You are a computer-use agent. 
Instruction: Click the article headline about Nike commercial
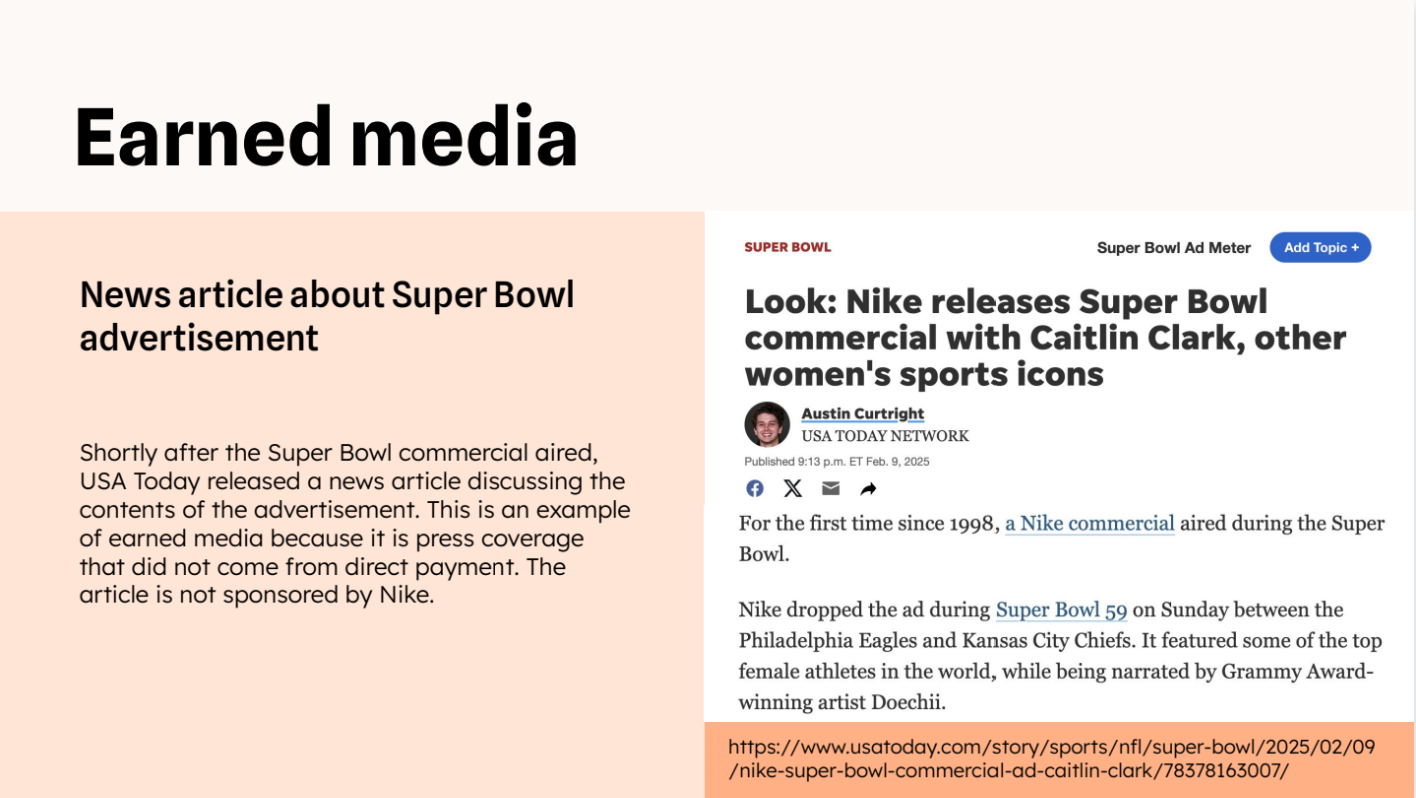click(1045, 338)
